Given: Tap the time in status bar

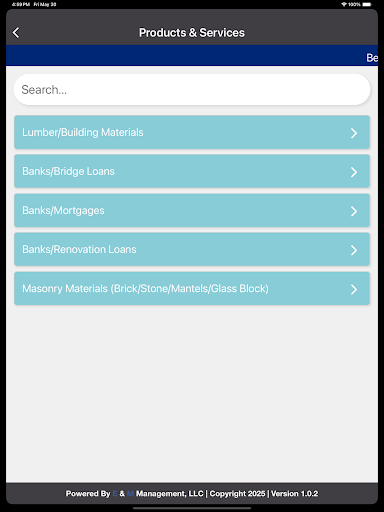Looking at the screenshot, I should pos(21,4).
